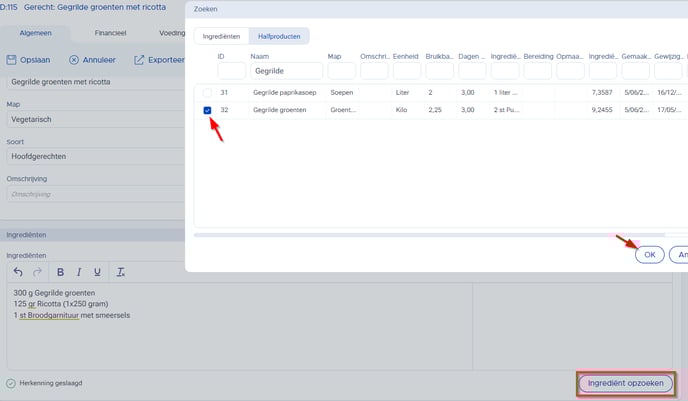Image resolution: width=688 pixels, height=401 pixels.
Task: Uncheck the Gegrilde groenten row checkbox
Action: tap(208, 110)
